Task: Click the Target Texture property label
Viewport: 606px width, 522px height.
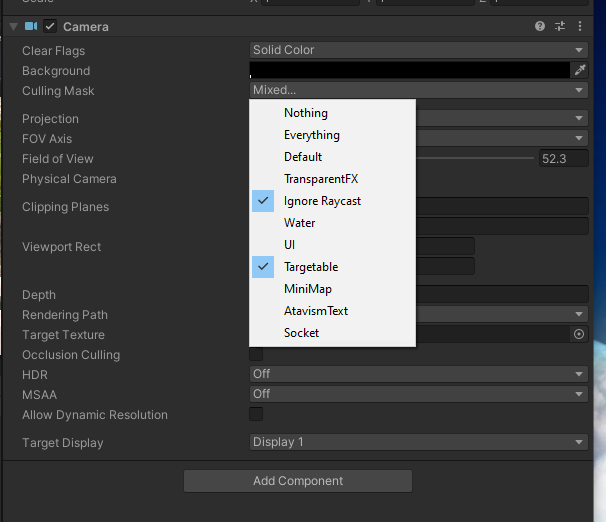Action: click(63, 335)
